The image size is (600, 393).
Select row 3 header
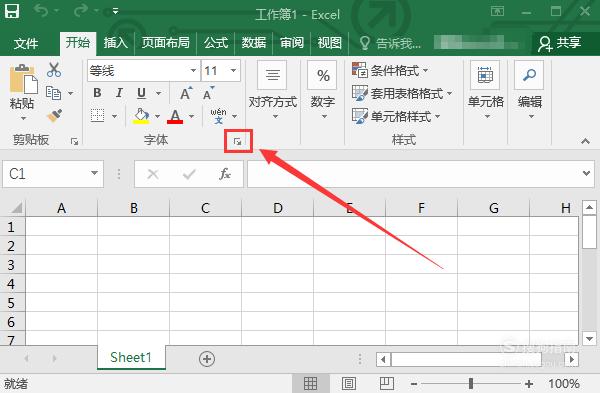tap(12, 264)
